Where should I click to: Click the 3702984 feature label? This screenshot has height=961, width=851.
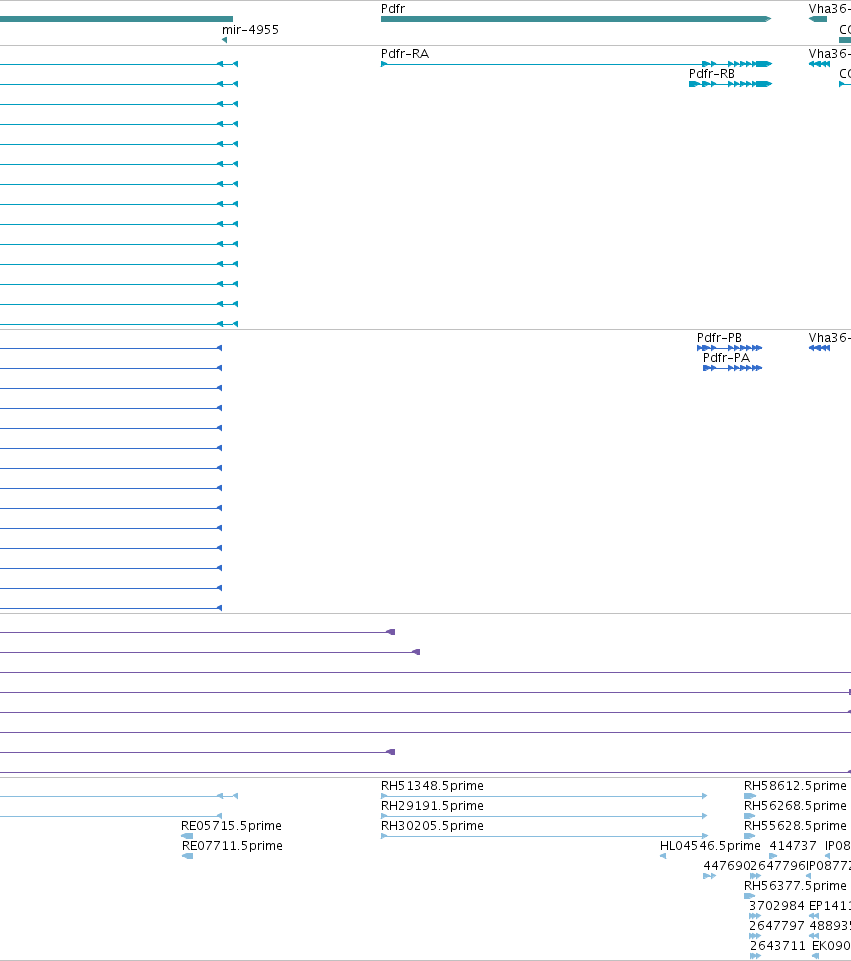tap(777, 906)
